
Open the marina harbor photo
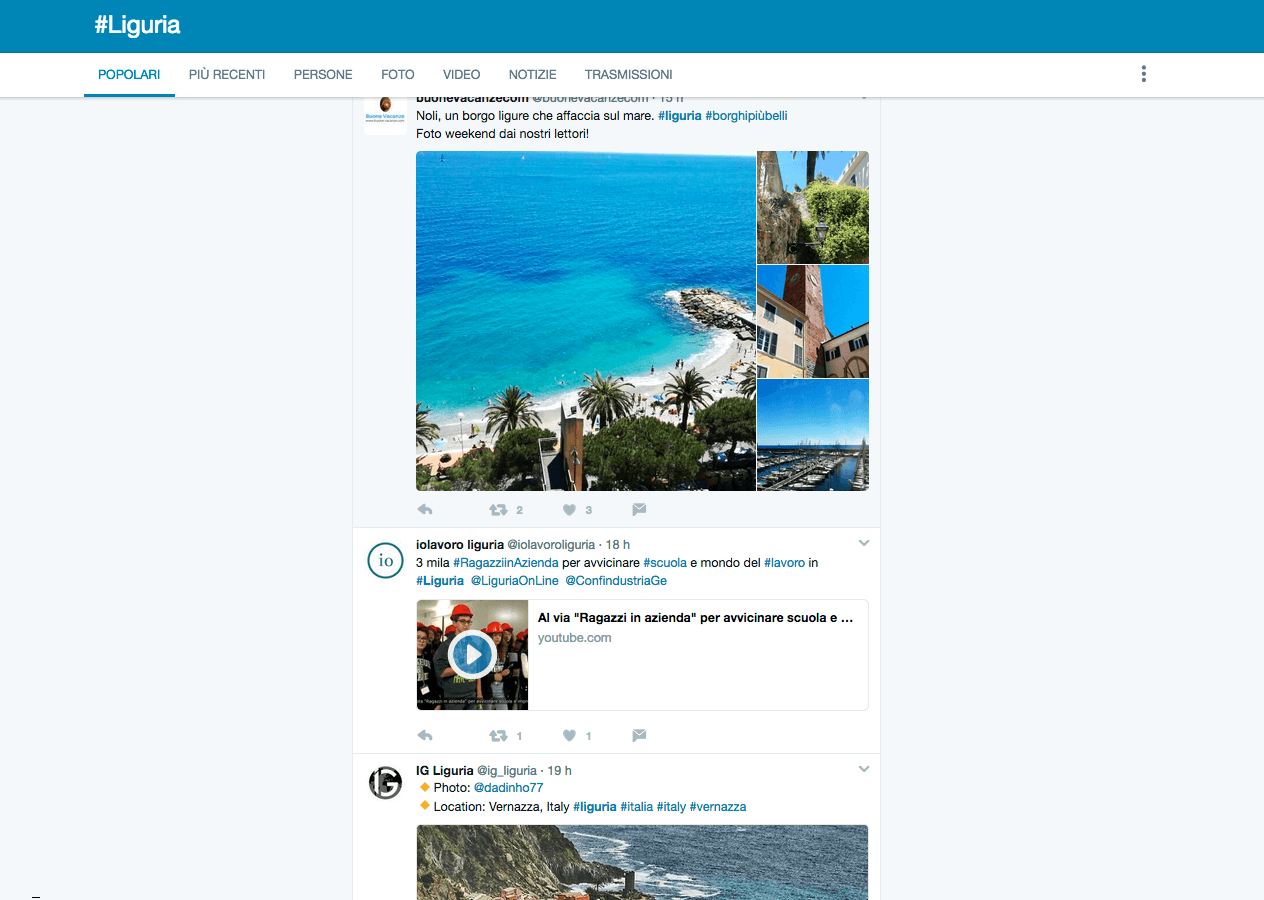[x=813, y=435]
